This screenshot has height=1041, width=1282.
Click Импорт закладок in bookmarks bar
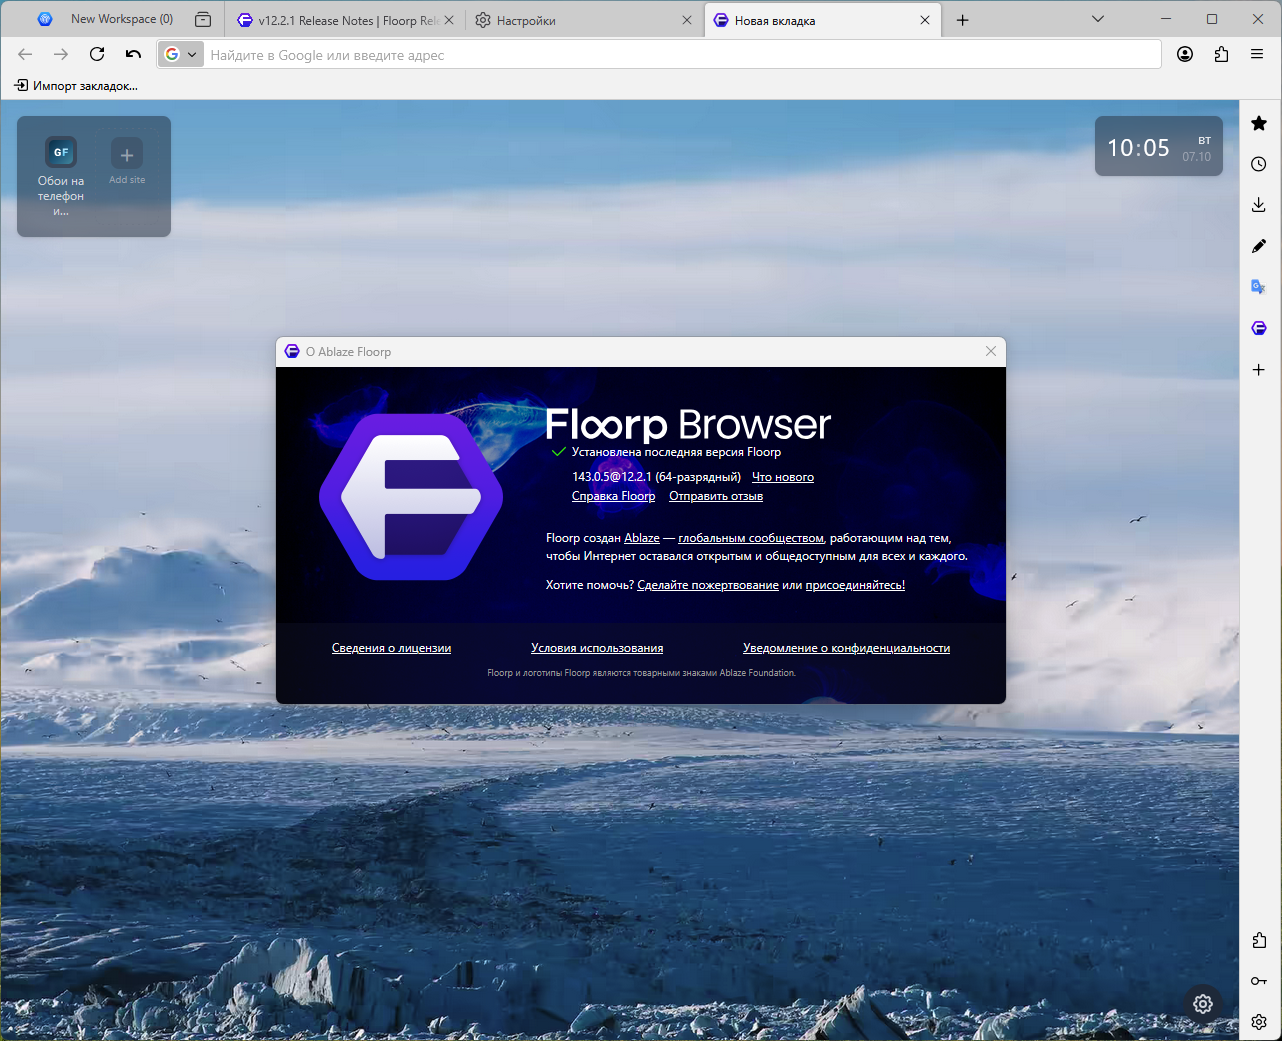click(76, 86)
